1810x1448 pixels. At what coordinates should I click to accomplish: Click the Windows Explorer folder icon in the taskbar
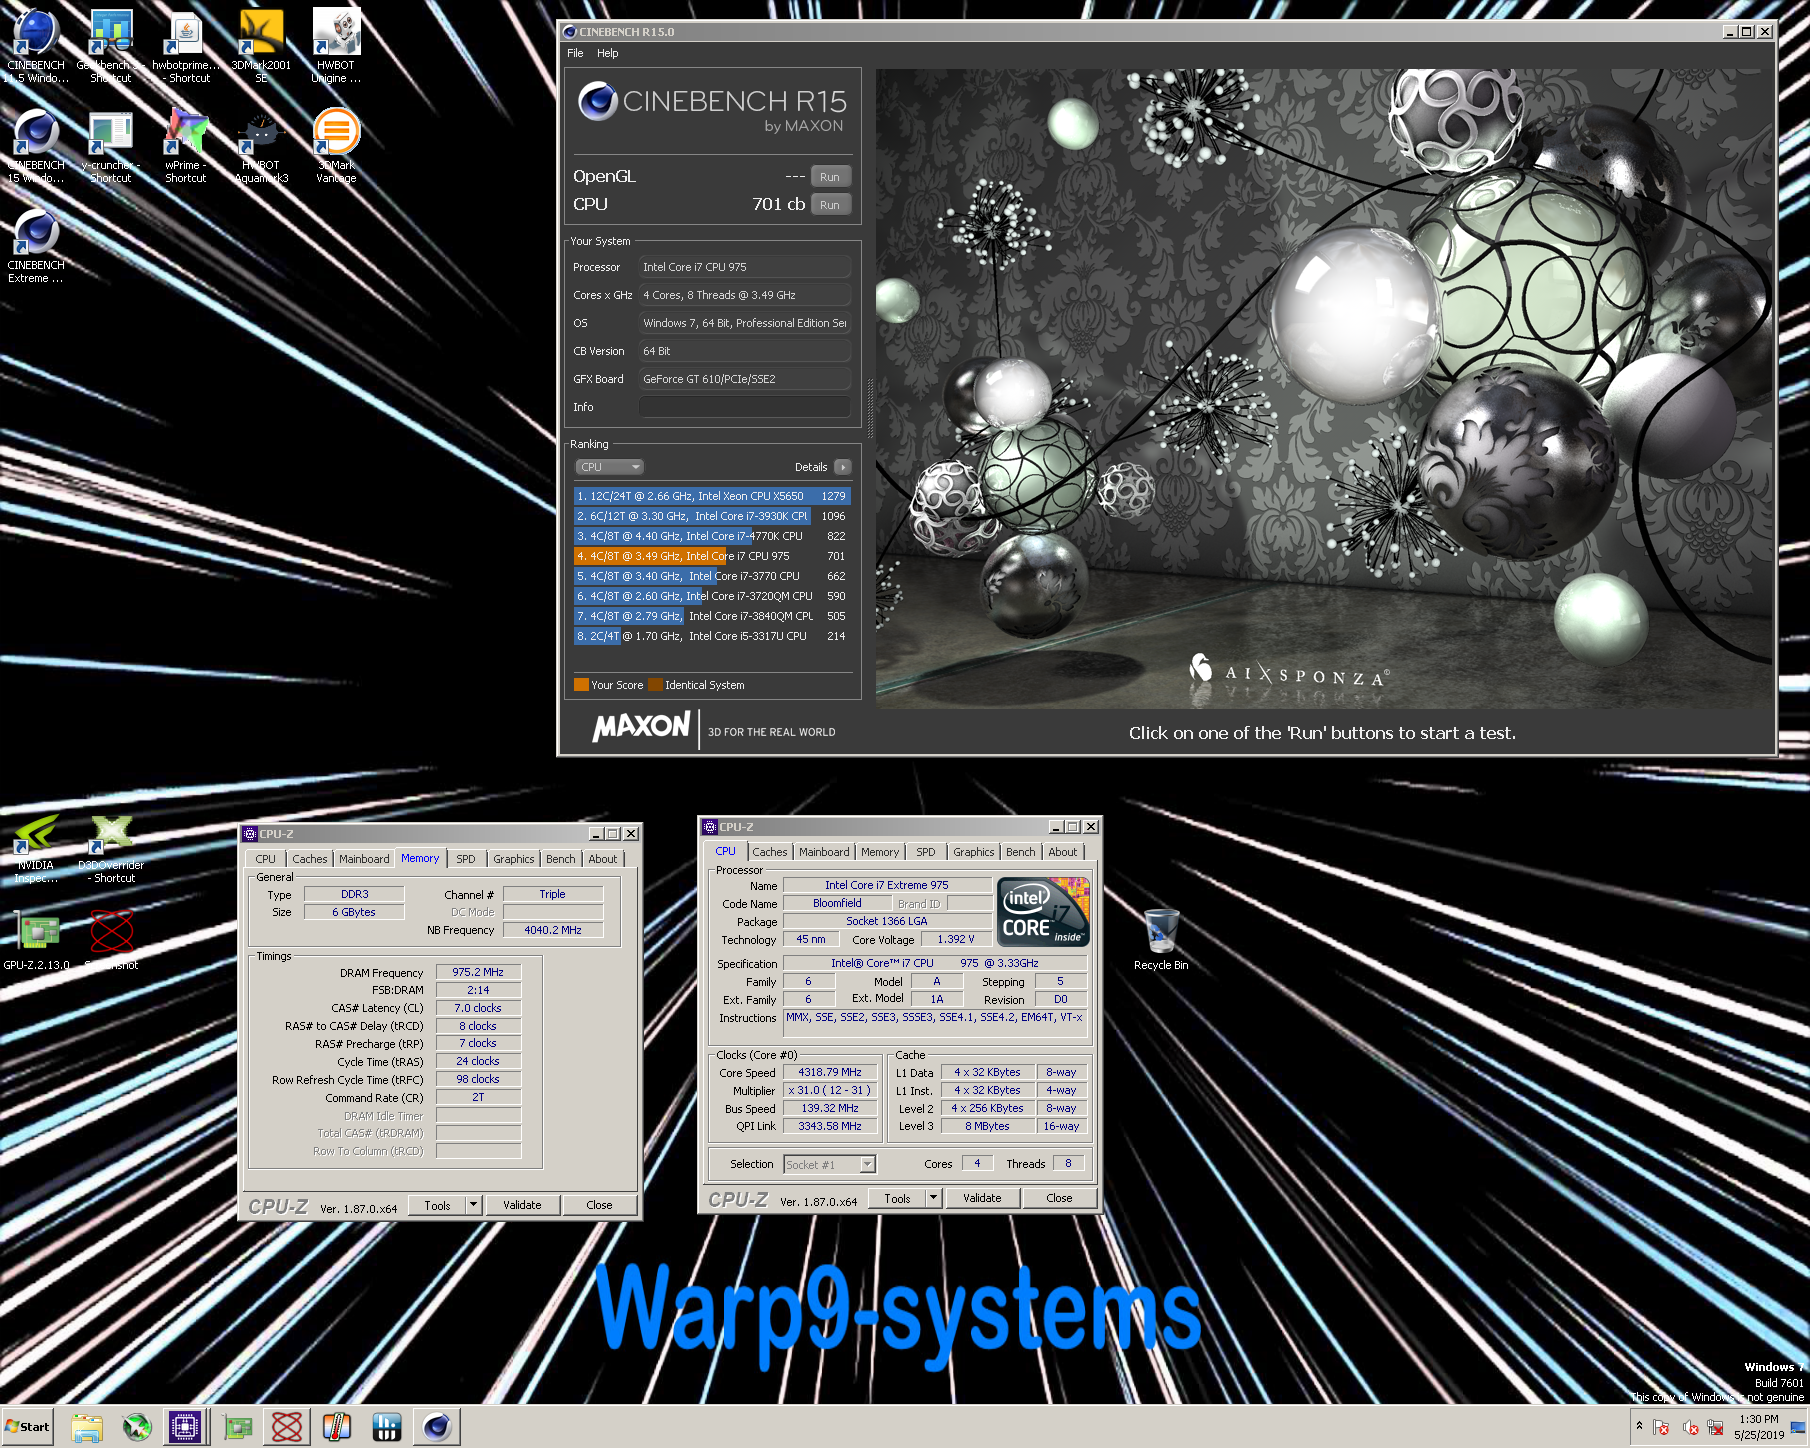[87, 1427]
